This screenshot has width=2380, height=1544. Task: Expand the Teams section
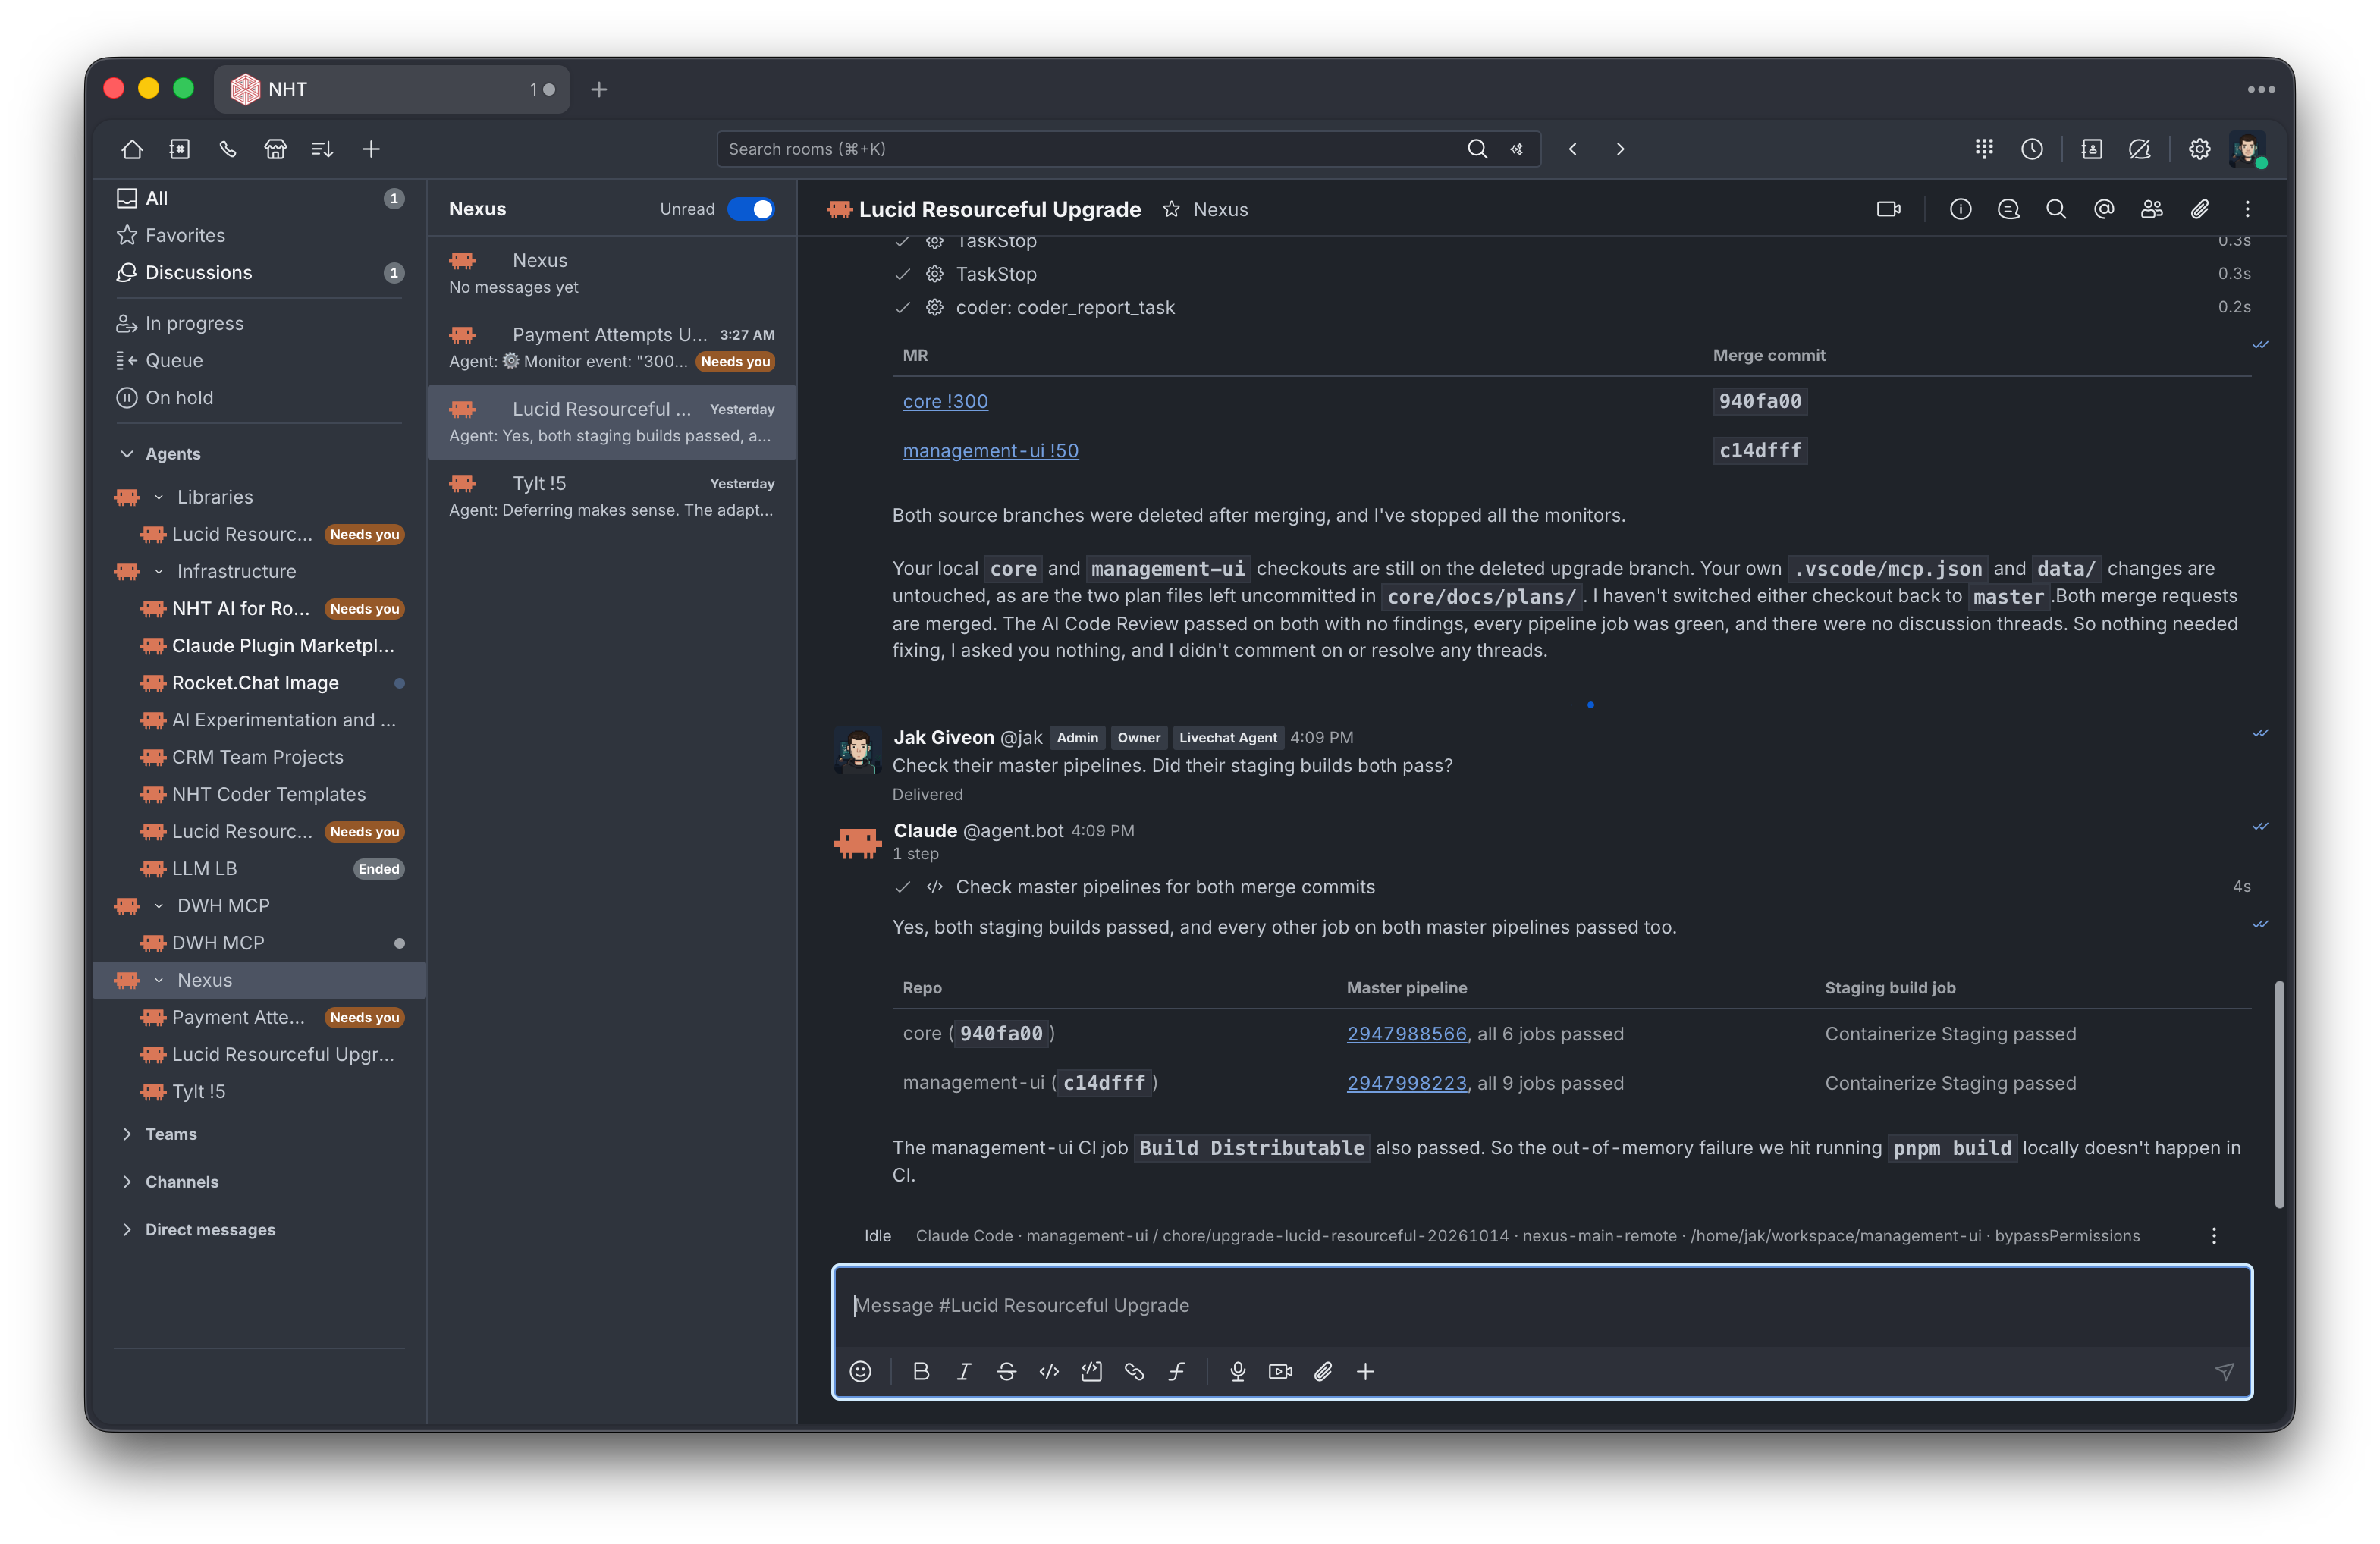(x=127, y=1134)
